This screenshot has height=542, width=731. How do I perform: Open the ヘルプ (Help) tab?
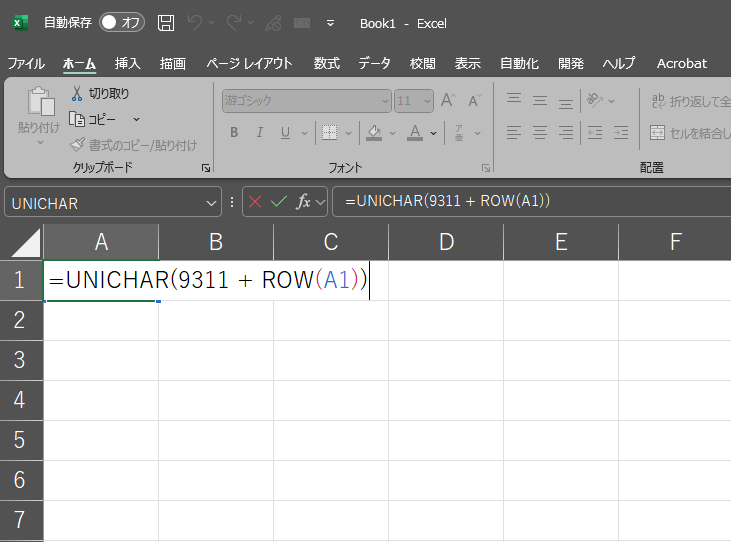coord(619,63)
